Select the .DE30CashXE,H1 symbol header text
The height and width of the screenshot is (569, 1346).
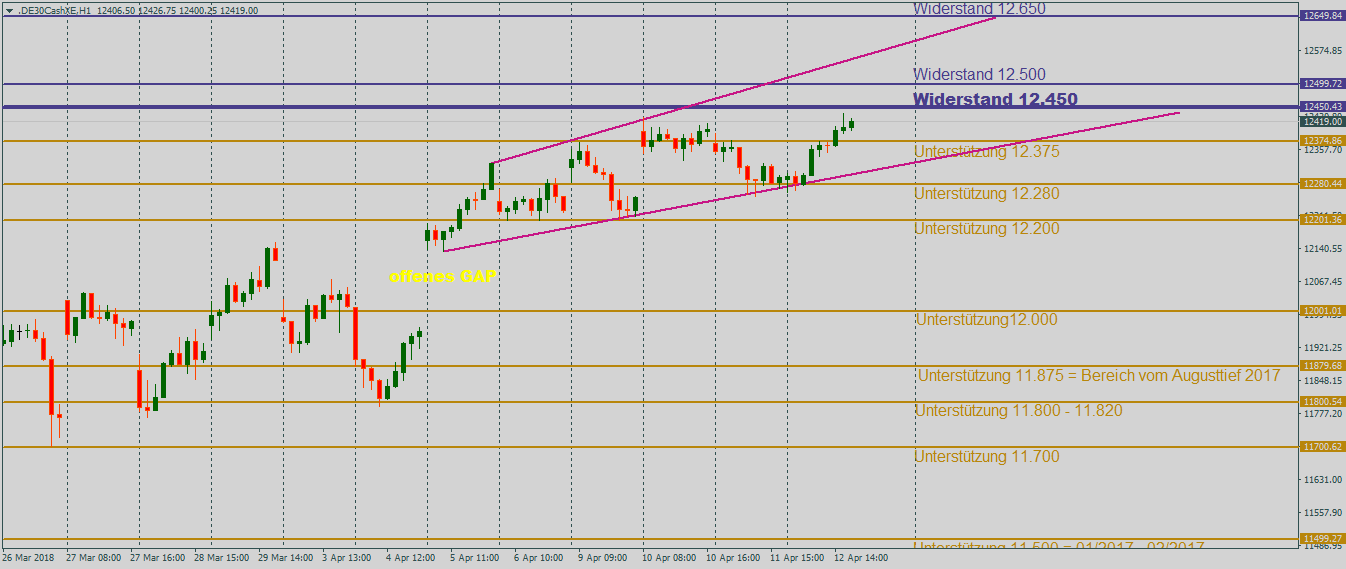click(55, 10)
